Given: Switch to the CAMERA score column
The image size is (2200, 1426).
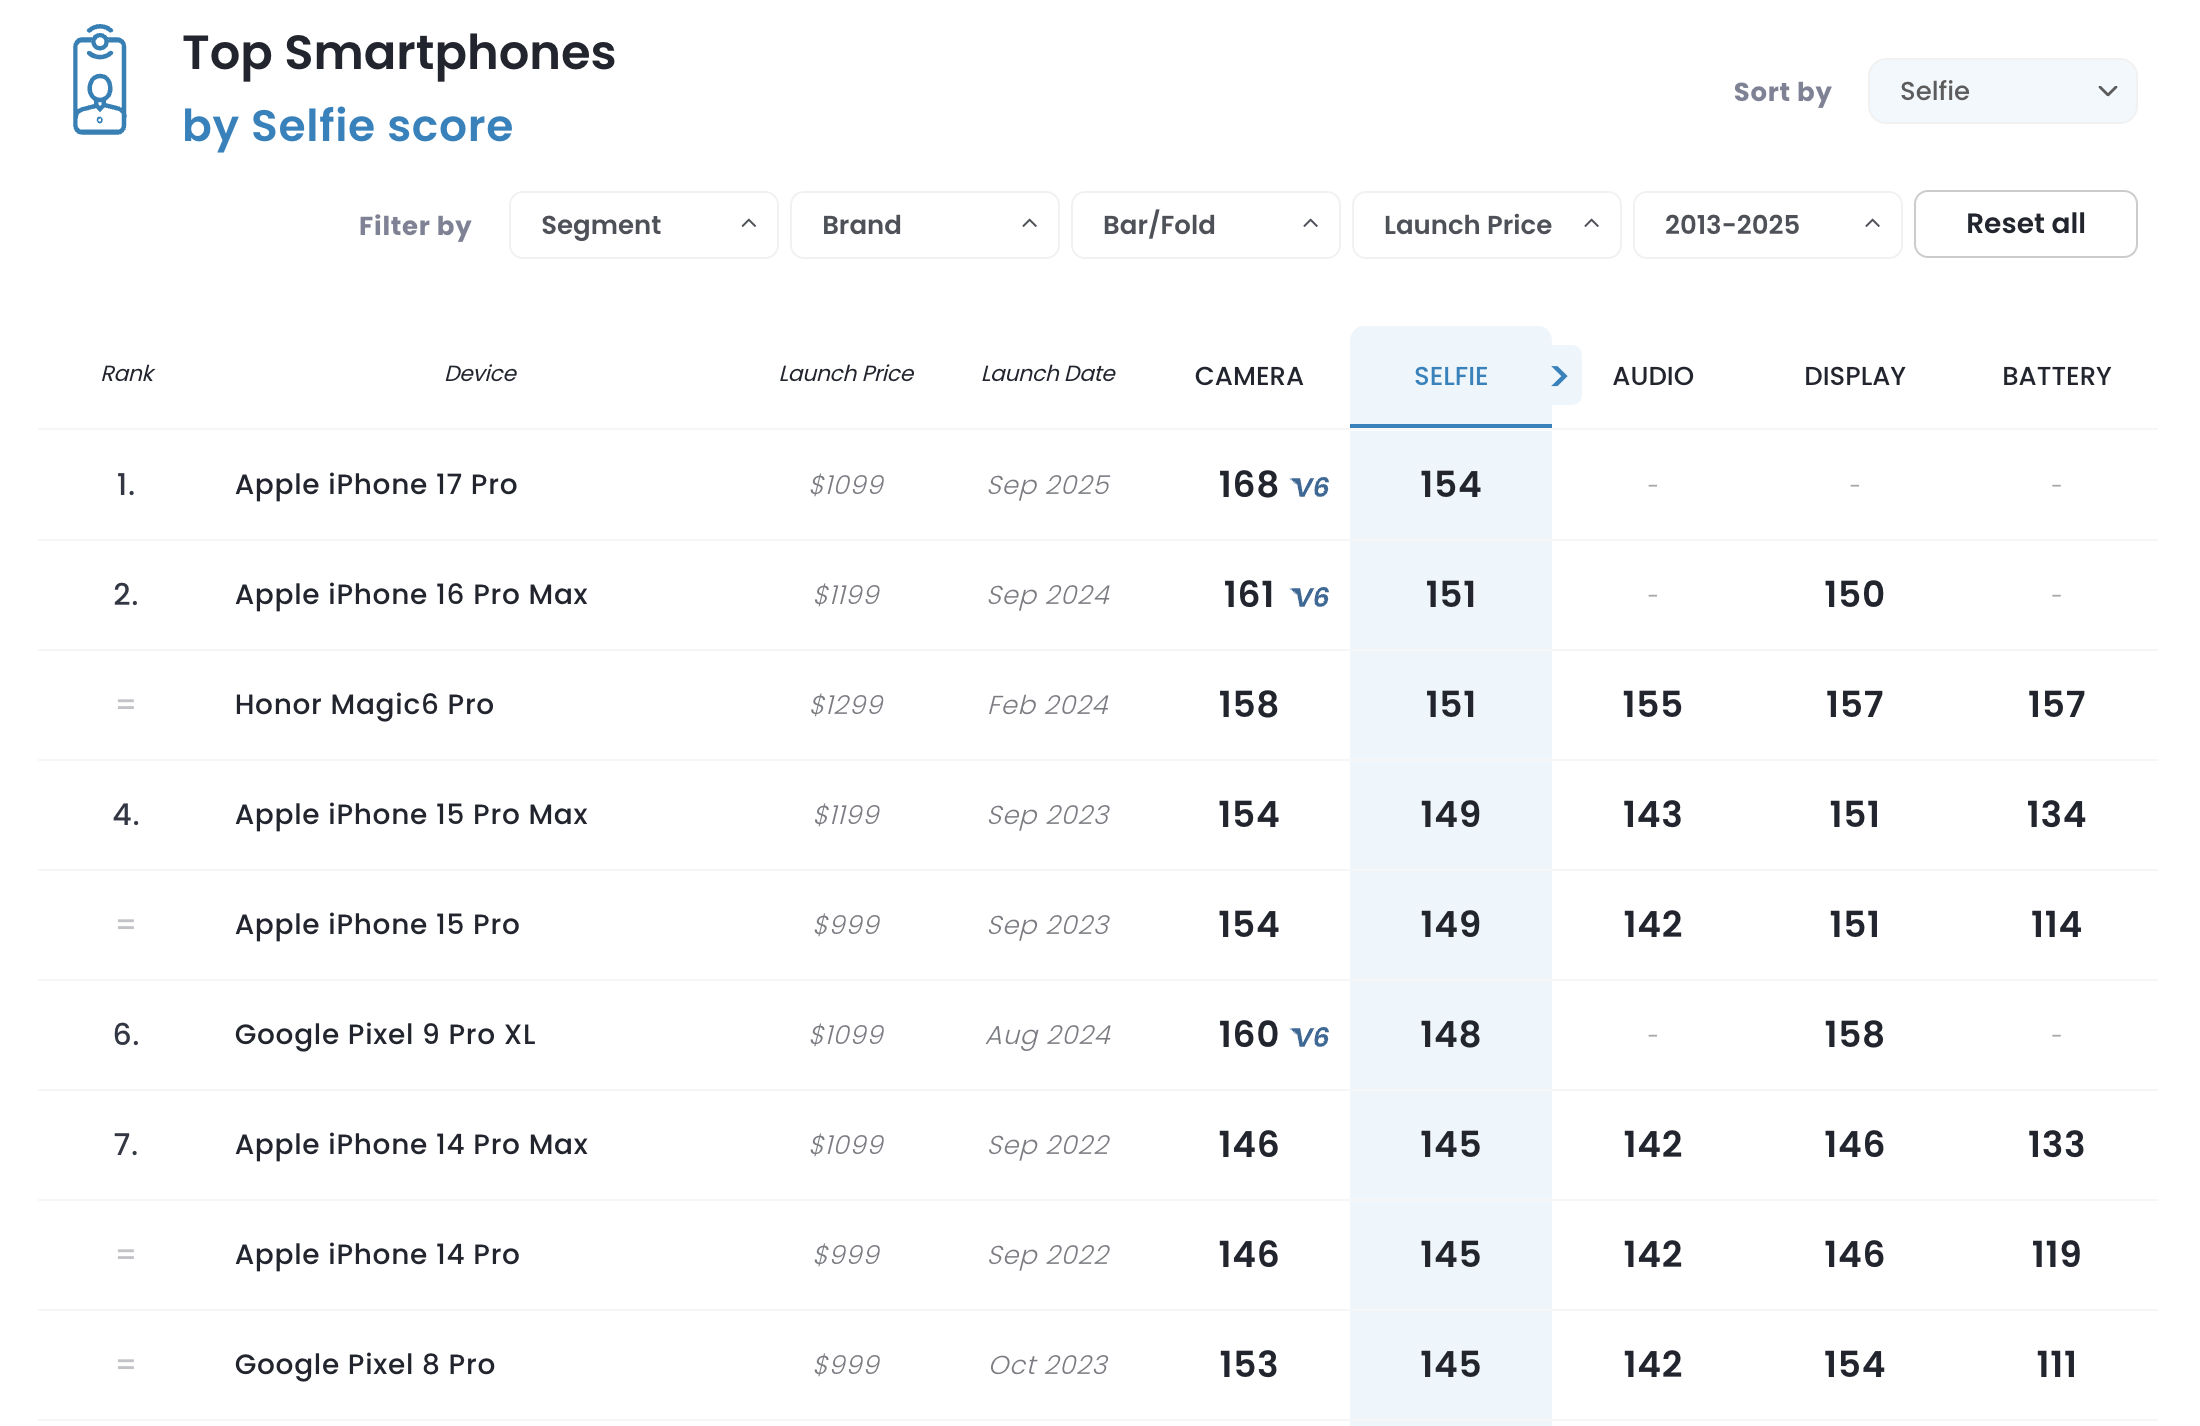Looking at the screenshot, I should point(1249,377).
